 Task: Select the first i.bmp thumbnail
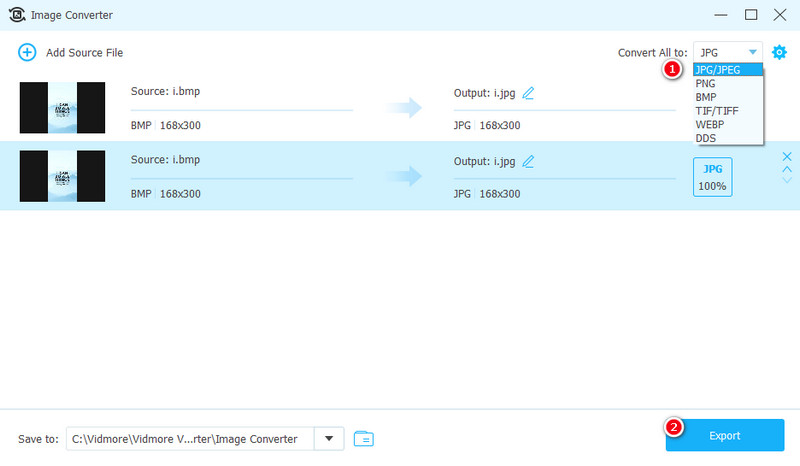(x=62, y=108)
